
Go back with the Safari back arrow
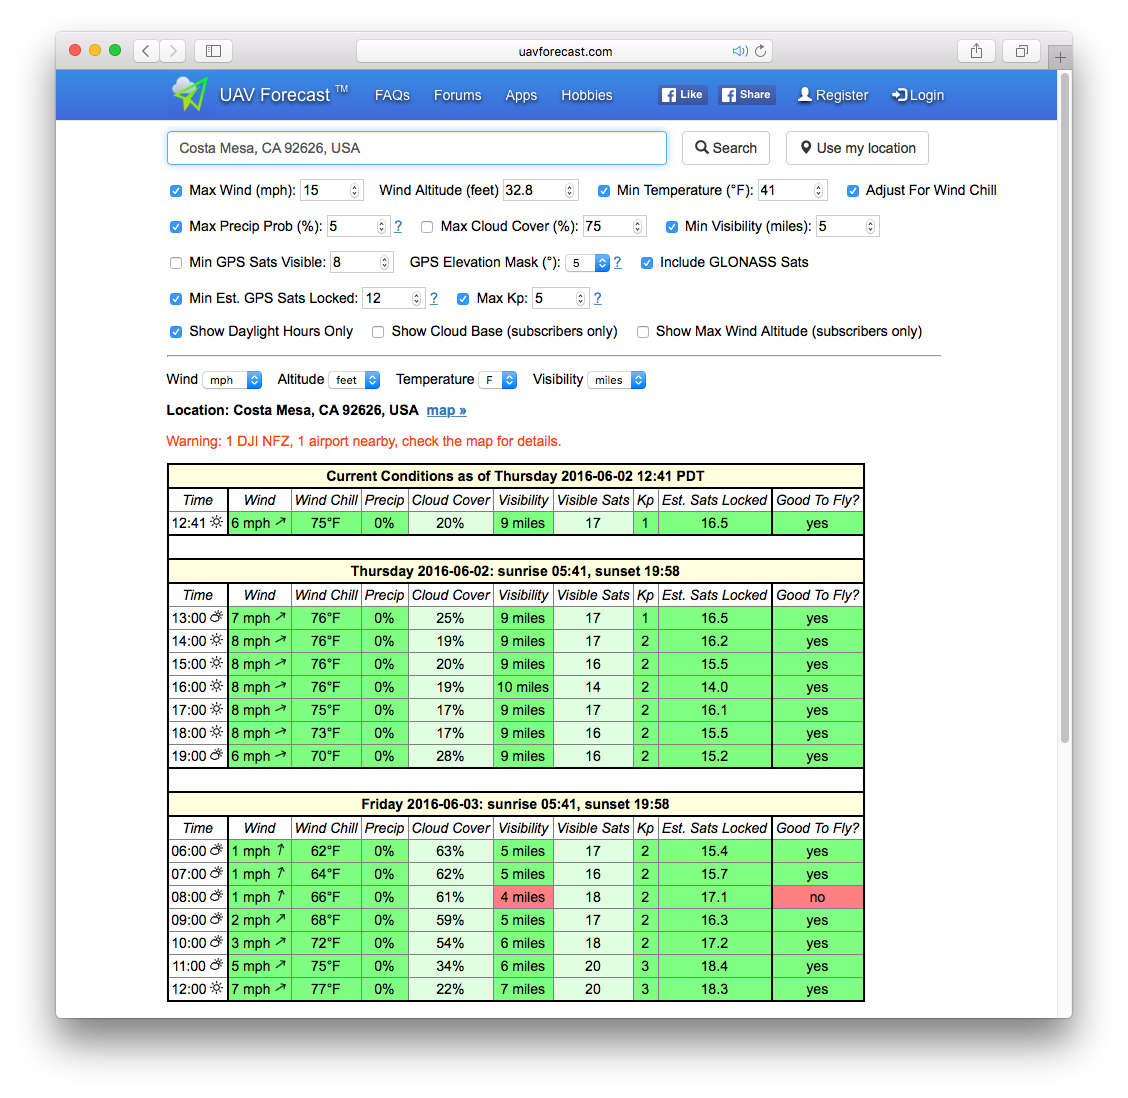coord(146,51)
